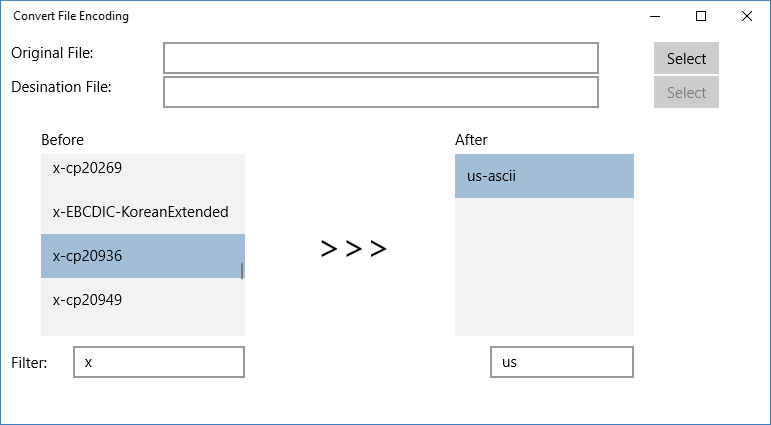The height and width of the screenshot is (425, 771).
Task: Select x-cp20269 in the Before list
Action: 143,169
